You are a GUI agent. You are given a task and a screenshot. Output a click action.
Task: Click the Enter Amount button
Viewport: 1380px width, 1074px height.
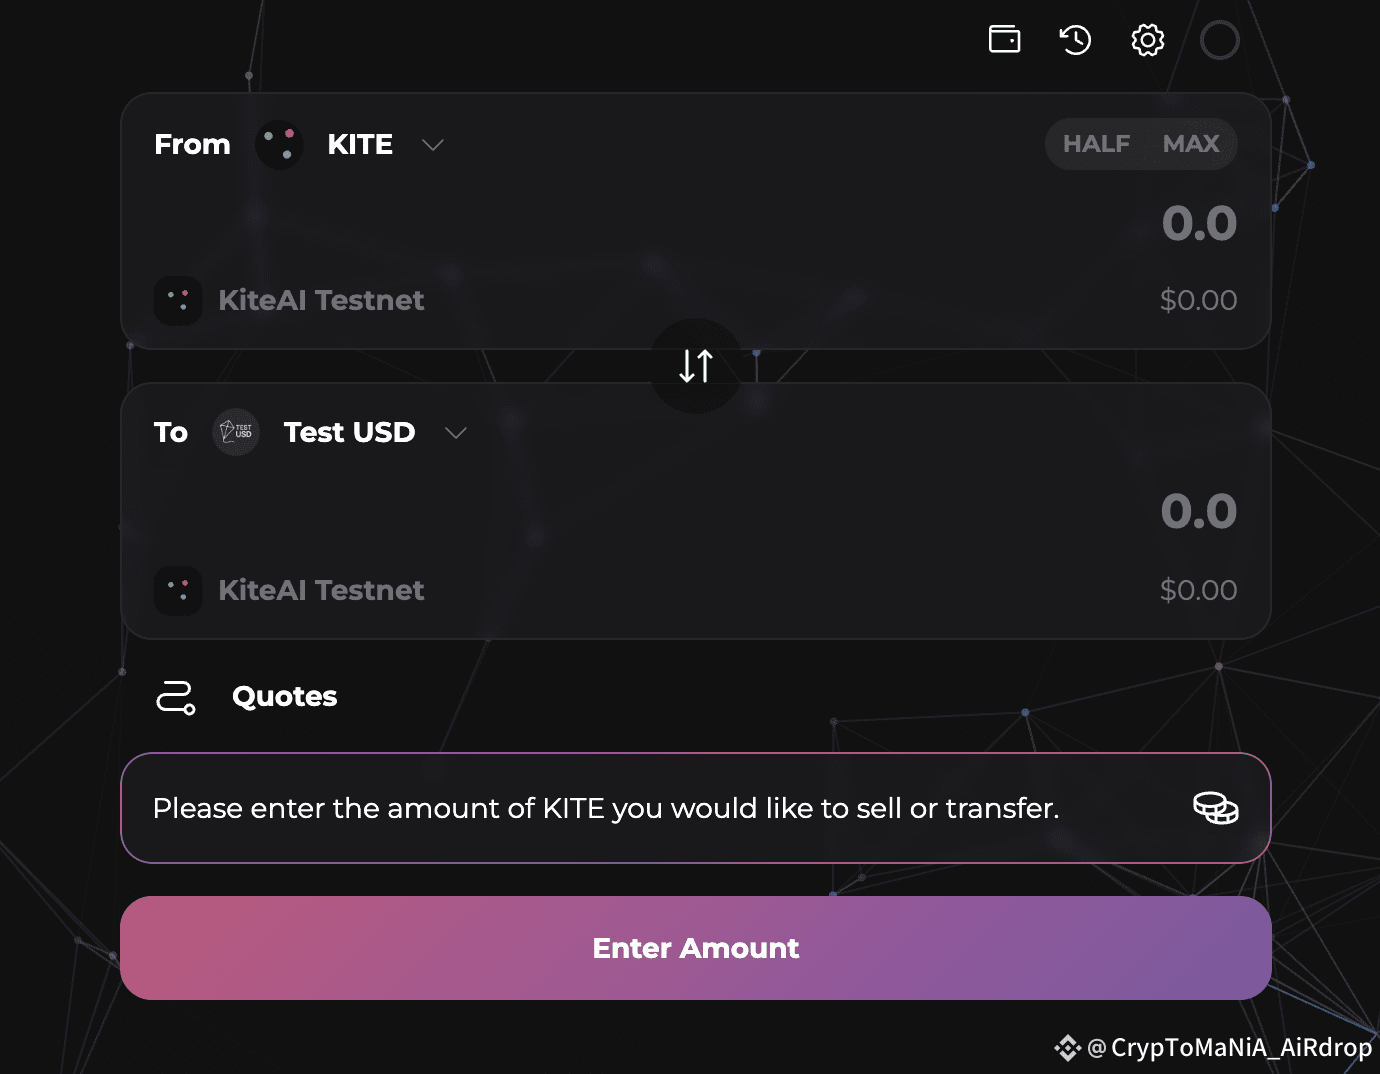(696, 948)
